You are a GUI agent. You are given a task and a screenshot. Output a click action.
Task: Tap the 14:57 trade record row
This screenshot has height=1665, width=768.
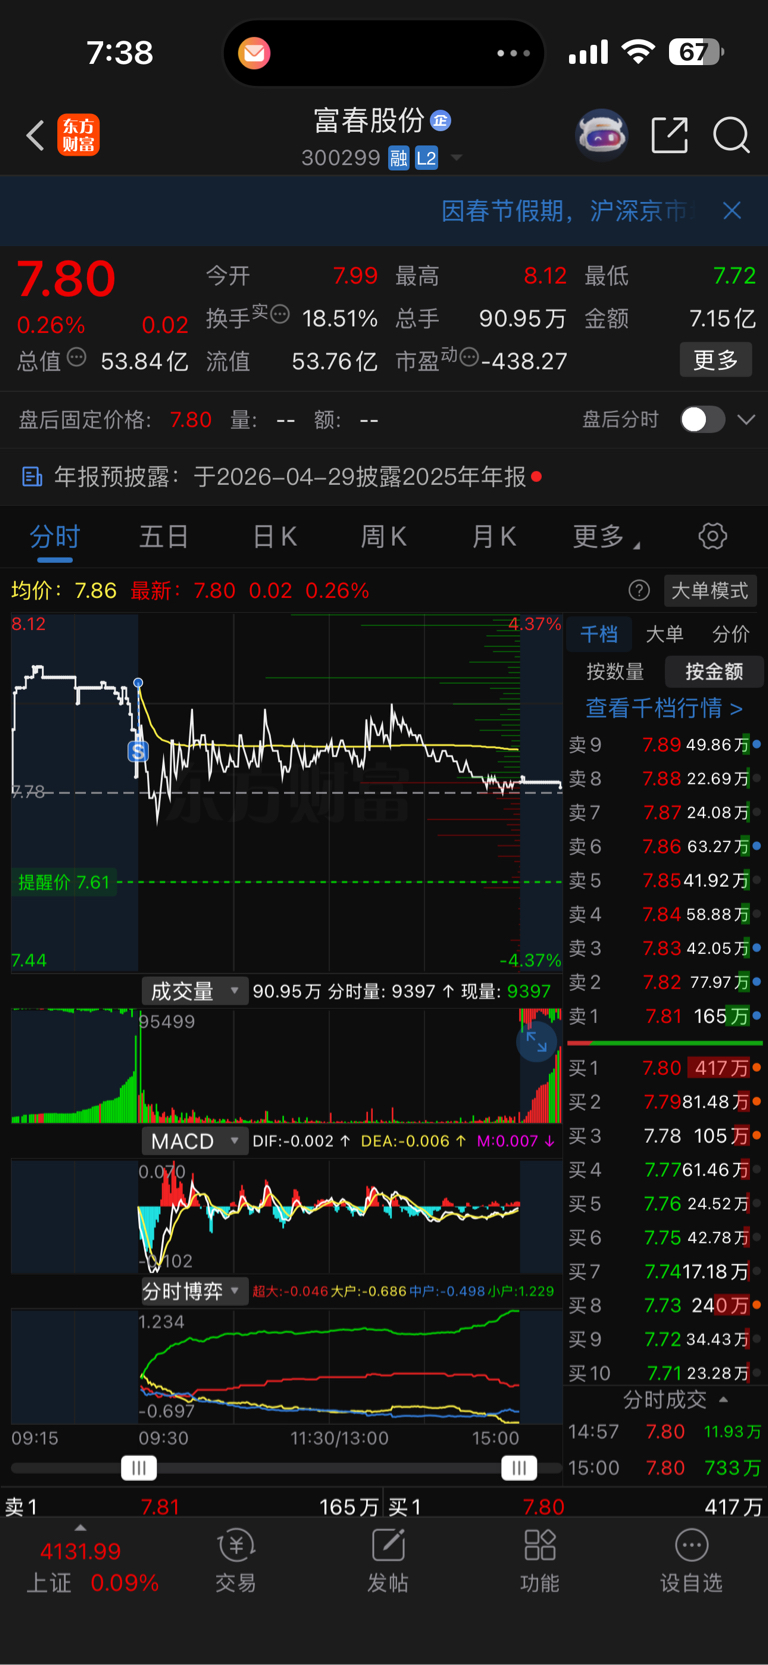tap(664, 1432)
